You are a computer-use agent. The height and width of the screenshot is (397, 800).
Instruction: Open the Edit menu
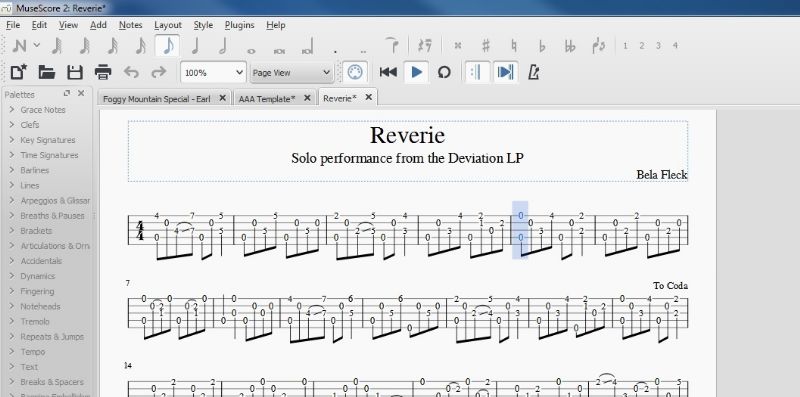pyautogui.click(x=39, y=25)
